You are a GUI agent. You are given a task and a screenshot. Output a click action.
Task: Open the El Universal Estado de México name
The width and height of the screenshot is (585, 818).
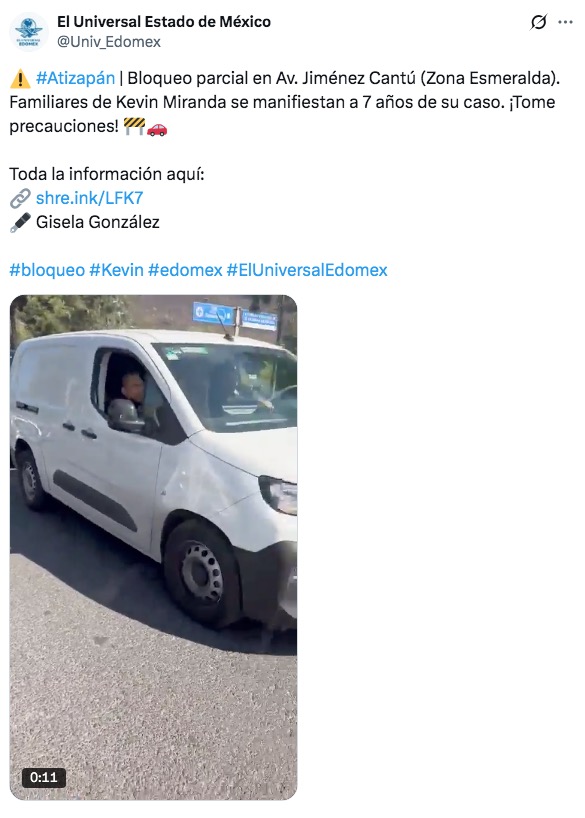pos(164,22)
